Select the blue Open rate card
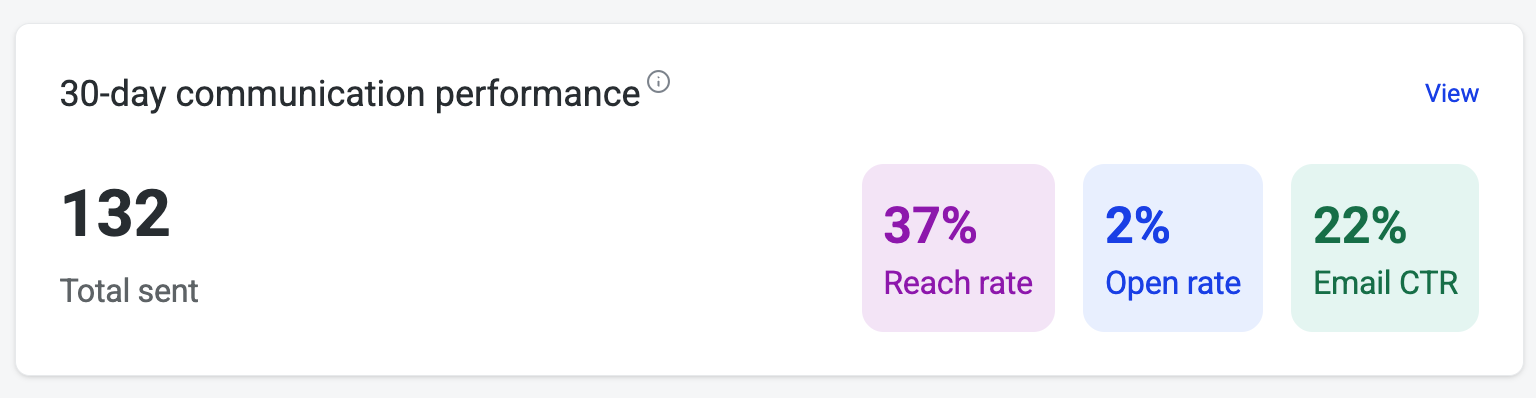1536x398 pixels. [x=1173, y=248]
